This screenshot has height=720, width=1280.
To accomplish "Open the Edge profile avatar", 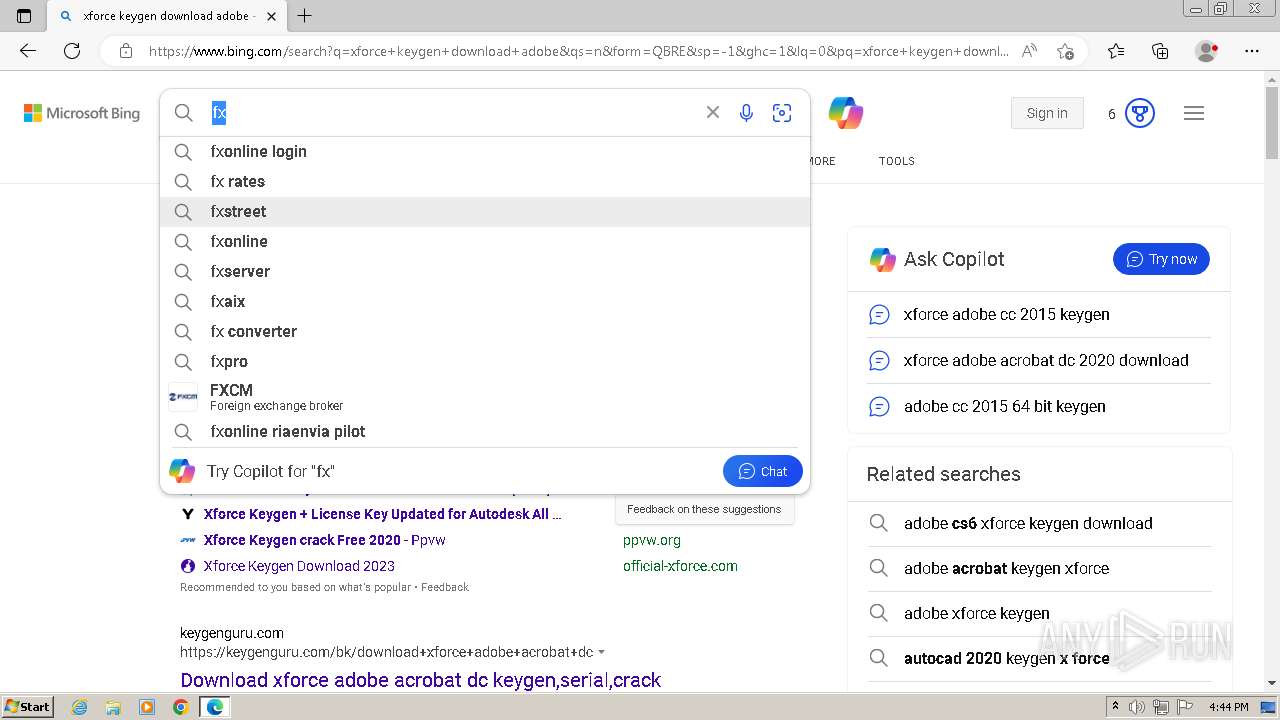I will point(1207,51).
